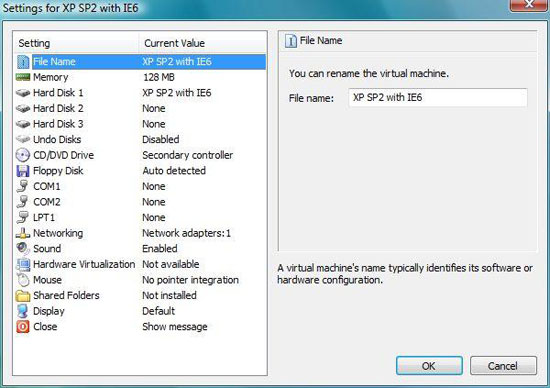550x388 pixels.
Task: Click the Not available value
Action: pyautogui.click(x=171, y=264)
